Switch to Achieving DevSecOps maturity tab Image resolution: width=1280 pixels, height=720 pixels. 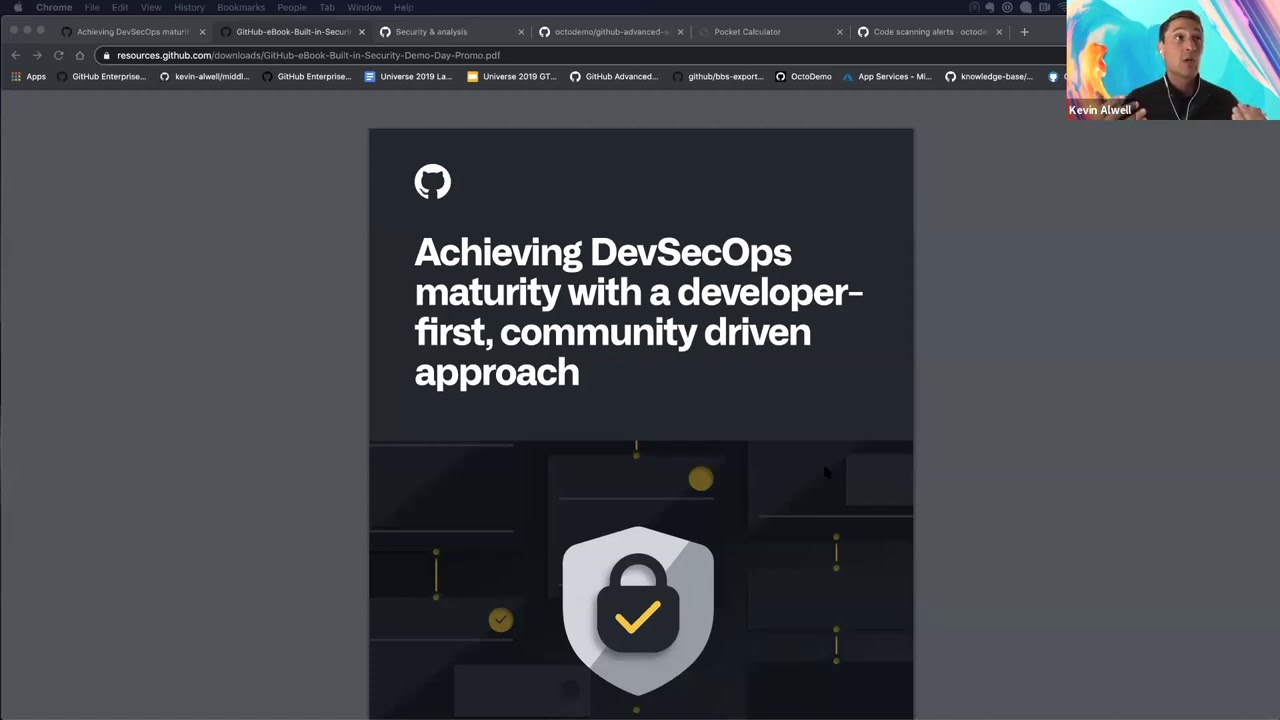click(132, 32)
